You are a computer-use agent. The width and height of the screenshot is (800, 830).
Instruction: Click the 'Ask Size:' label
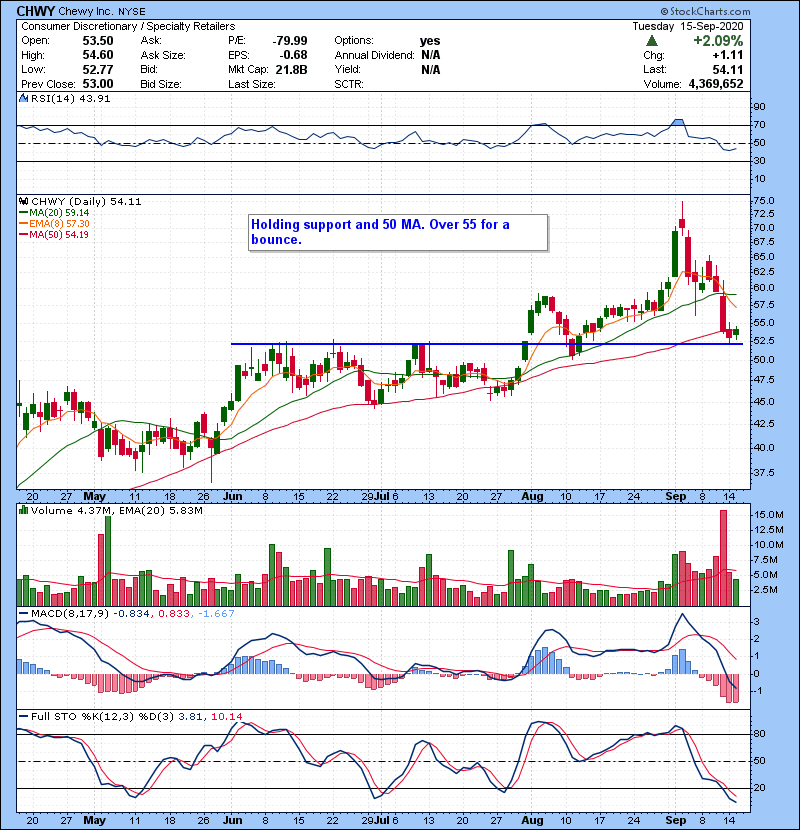[x=163, y=55]
